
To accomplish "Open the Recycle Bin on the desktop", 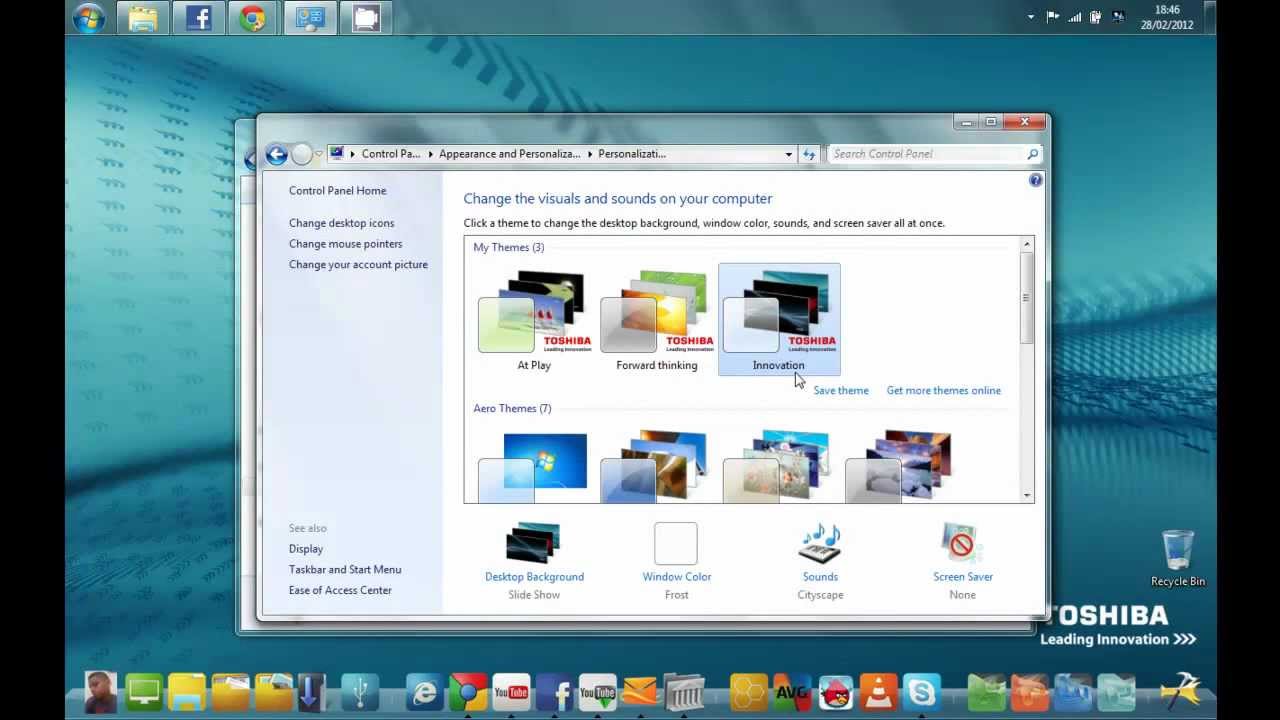I will point(1177,557).
